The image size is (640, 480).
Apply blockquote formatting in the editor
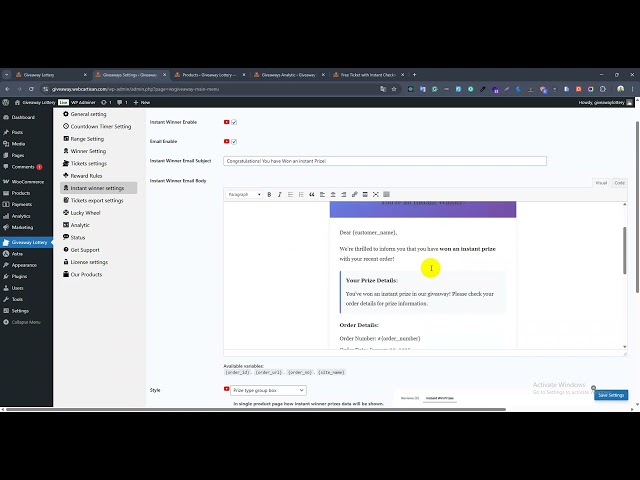click(x=311, y=195)
